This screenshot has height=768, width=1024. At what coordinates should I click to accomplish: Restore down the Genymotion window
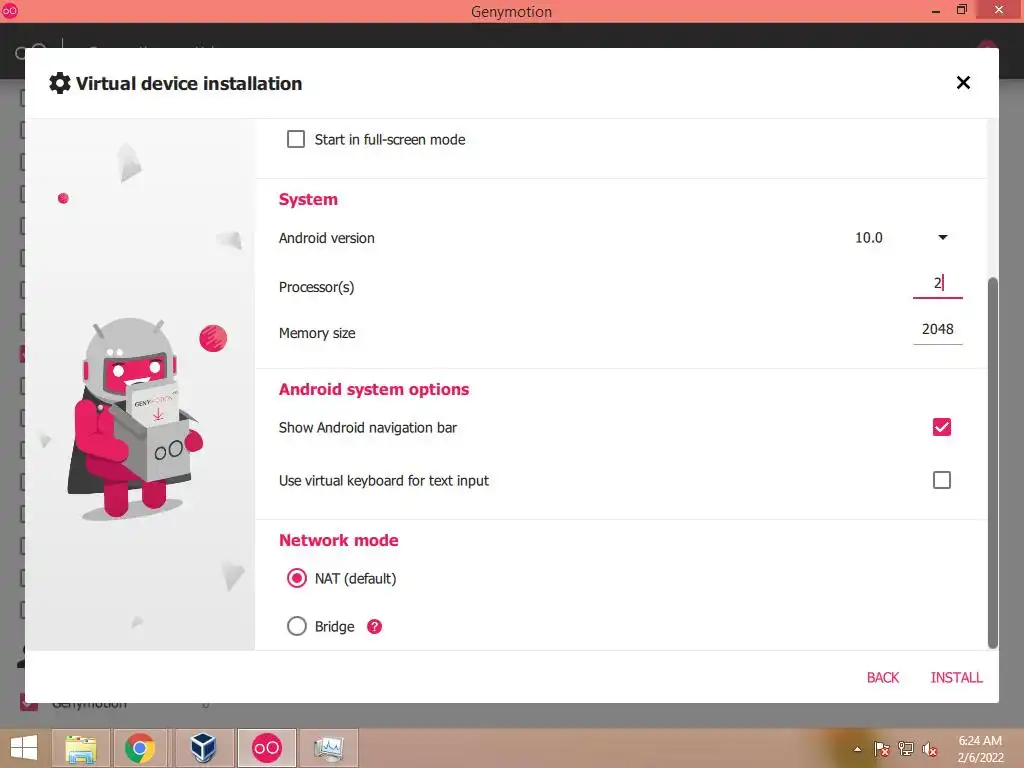(x=961, y=10)
